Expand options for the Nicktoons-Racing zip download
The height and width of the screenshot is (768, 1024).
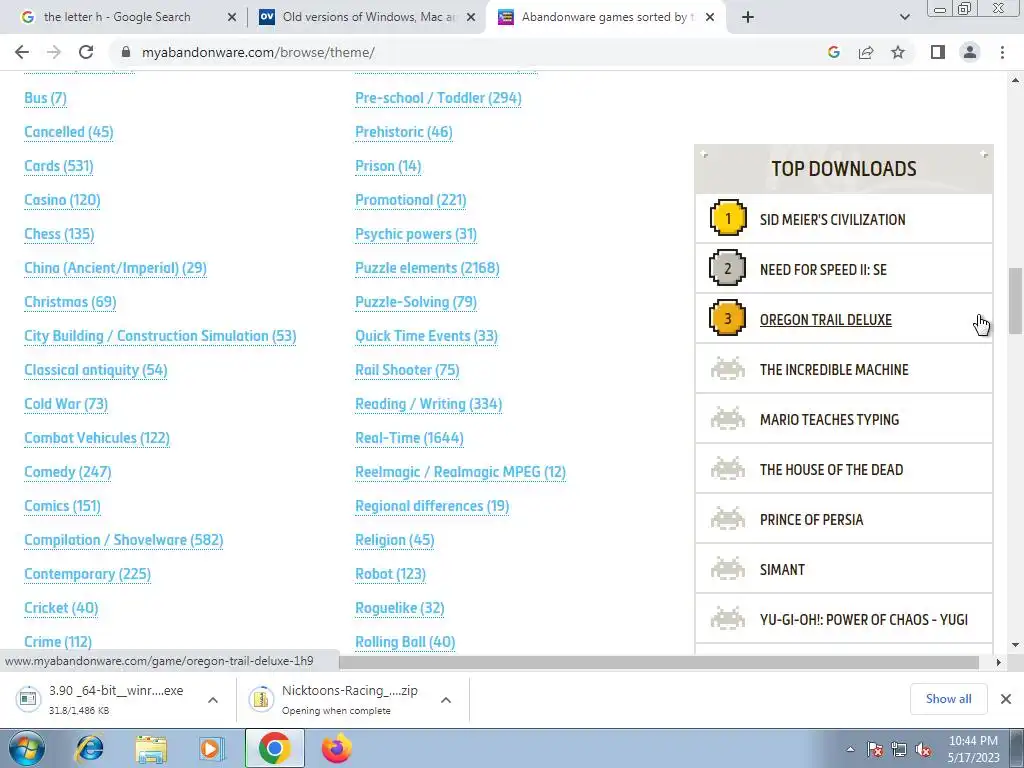446,700
